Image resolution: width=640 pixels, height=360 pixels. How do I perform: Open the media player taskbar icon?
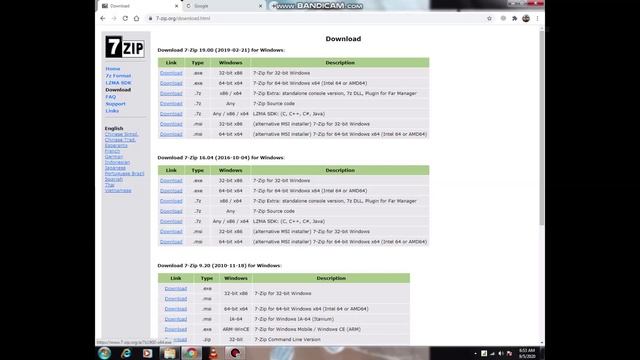[x=147, y=353]
